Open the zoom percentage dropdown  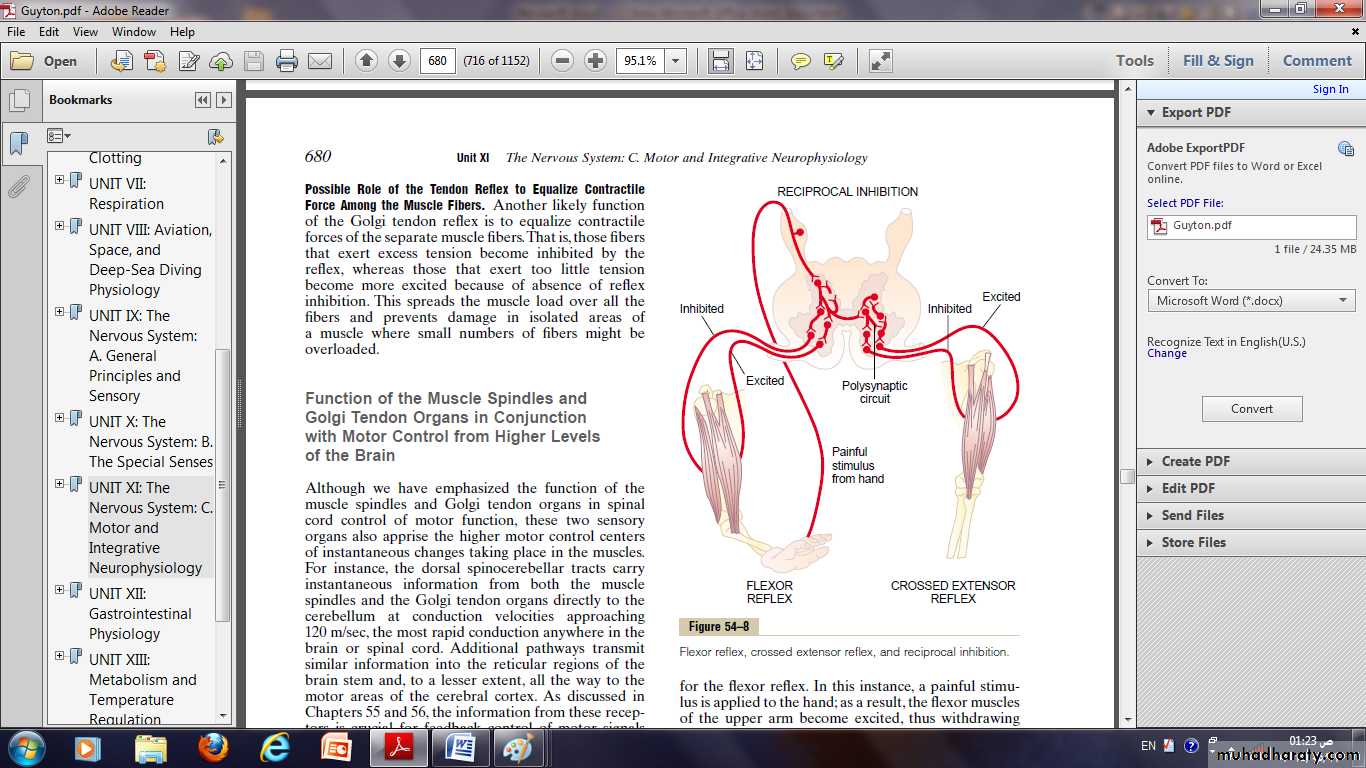pos(676,61)
